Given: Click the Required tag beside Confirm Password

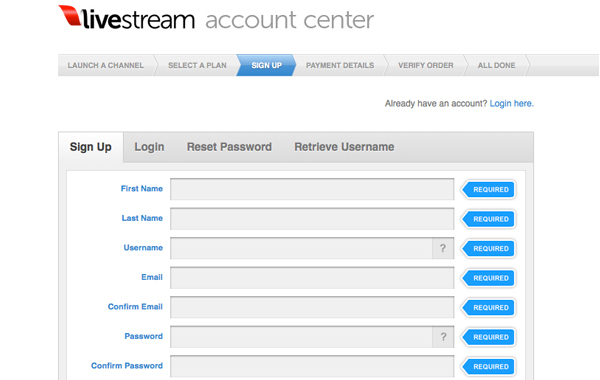Looking at the screenshot, I should pyautogui.click(x=489, y=367).
